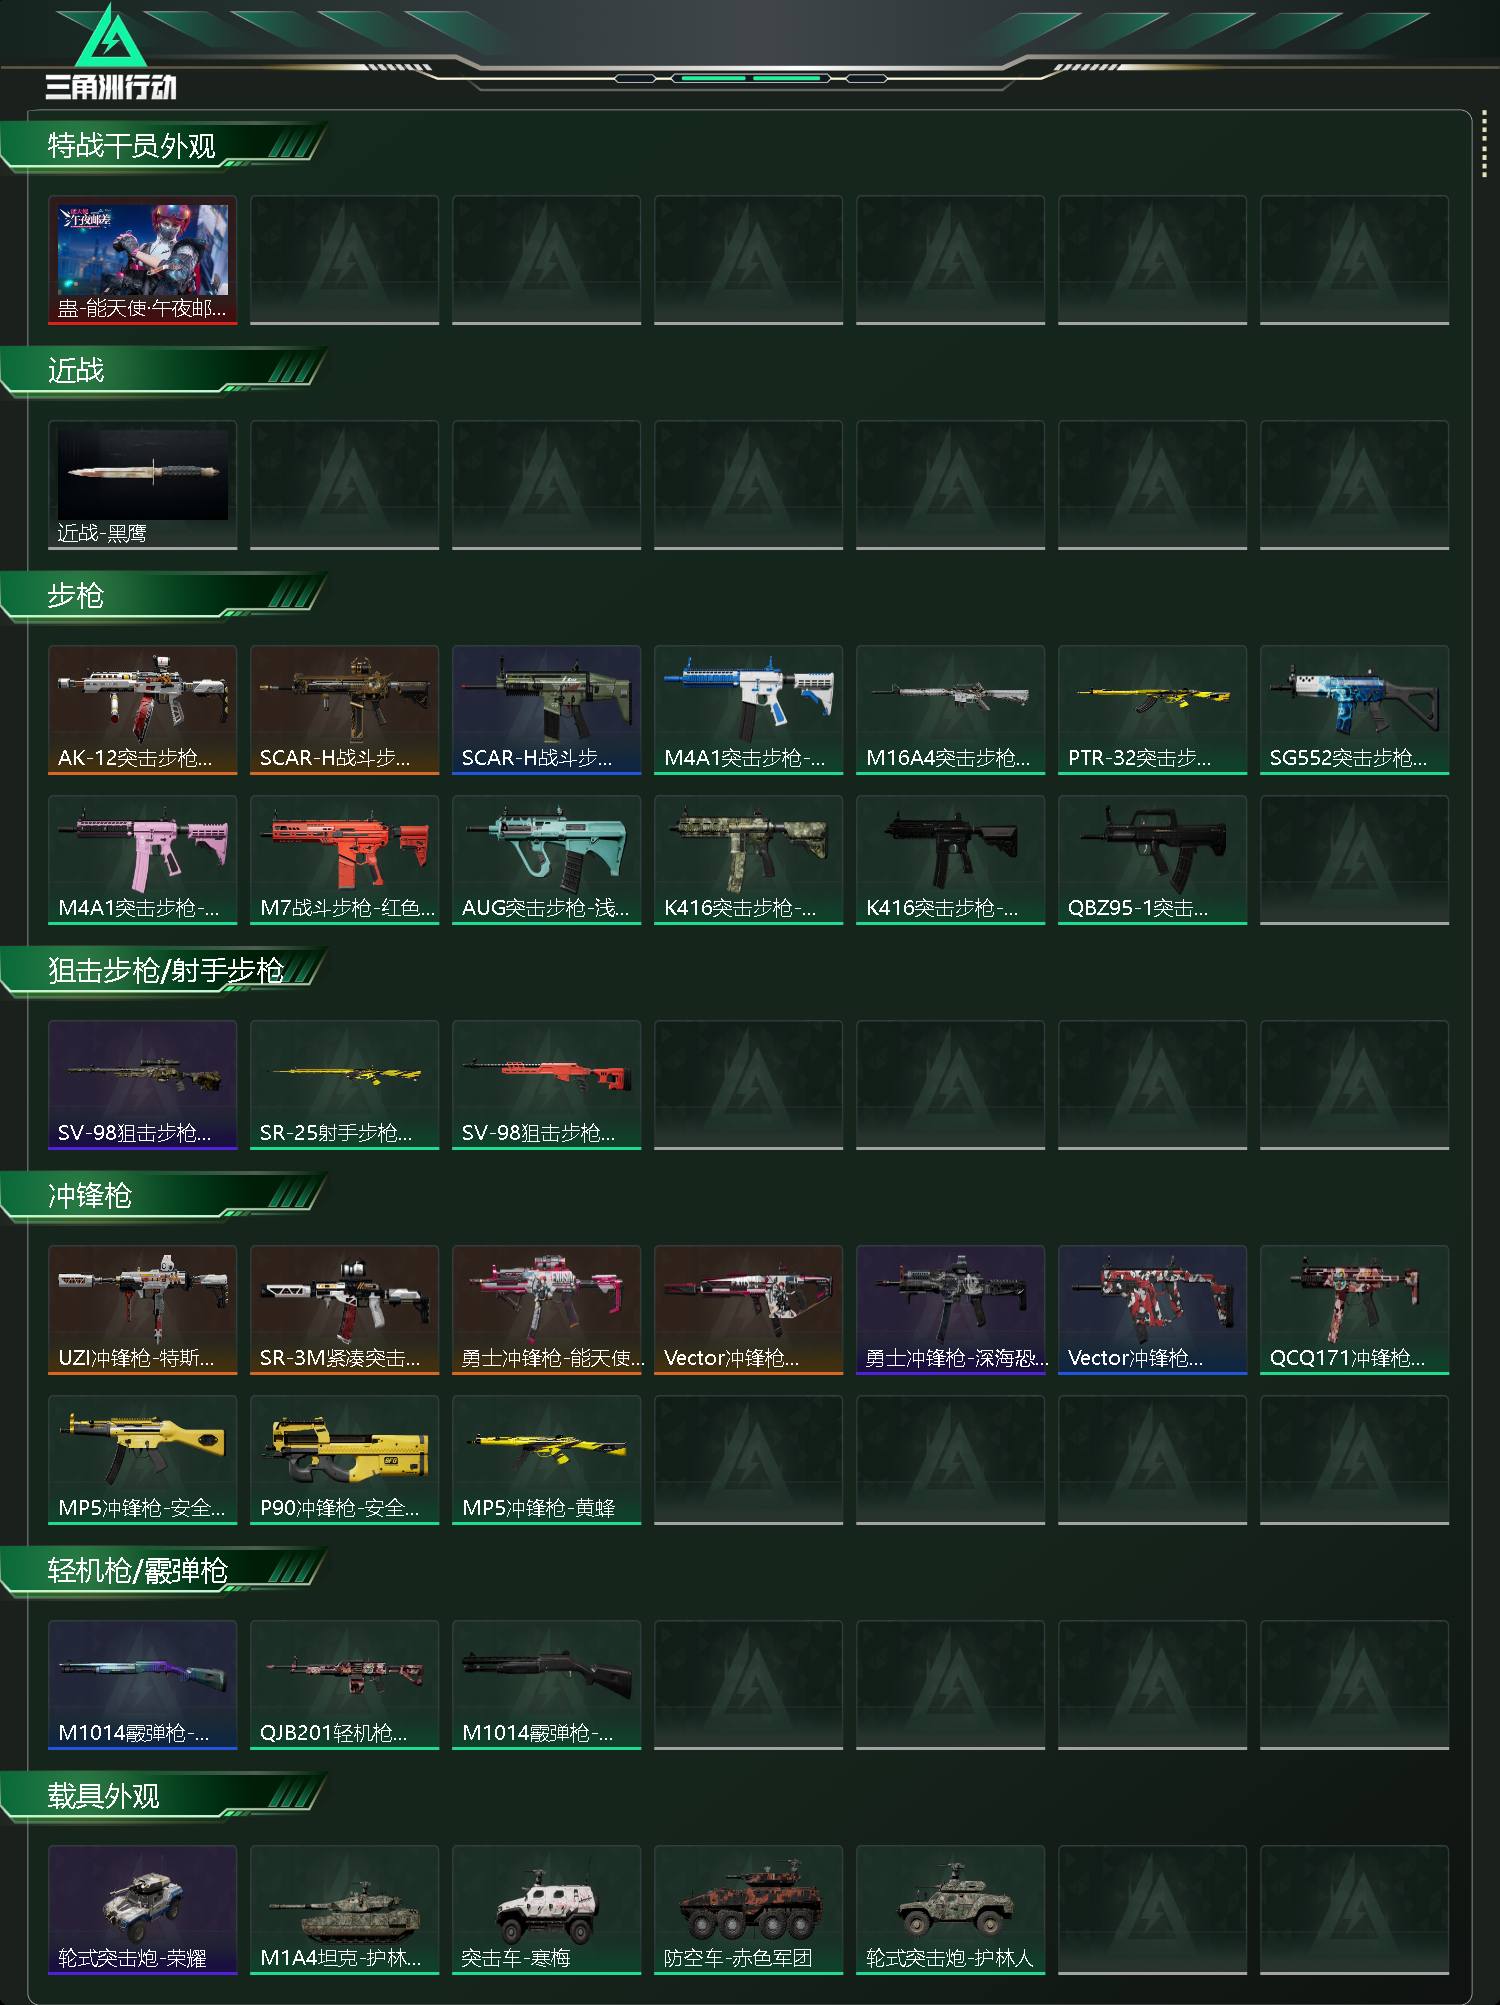Choose the UZI冲锋枪-特斯 skin
Viewport: 1500px width, 2005px height.
tap(143, 1310)
